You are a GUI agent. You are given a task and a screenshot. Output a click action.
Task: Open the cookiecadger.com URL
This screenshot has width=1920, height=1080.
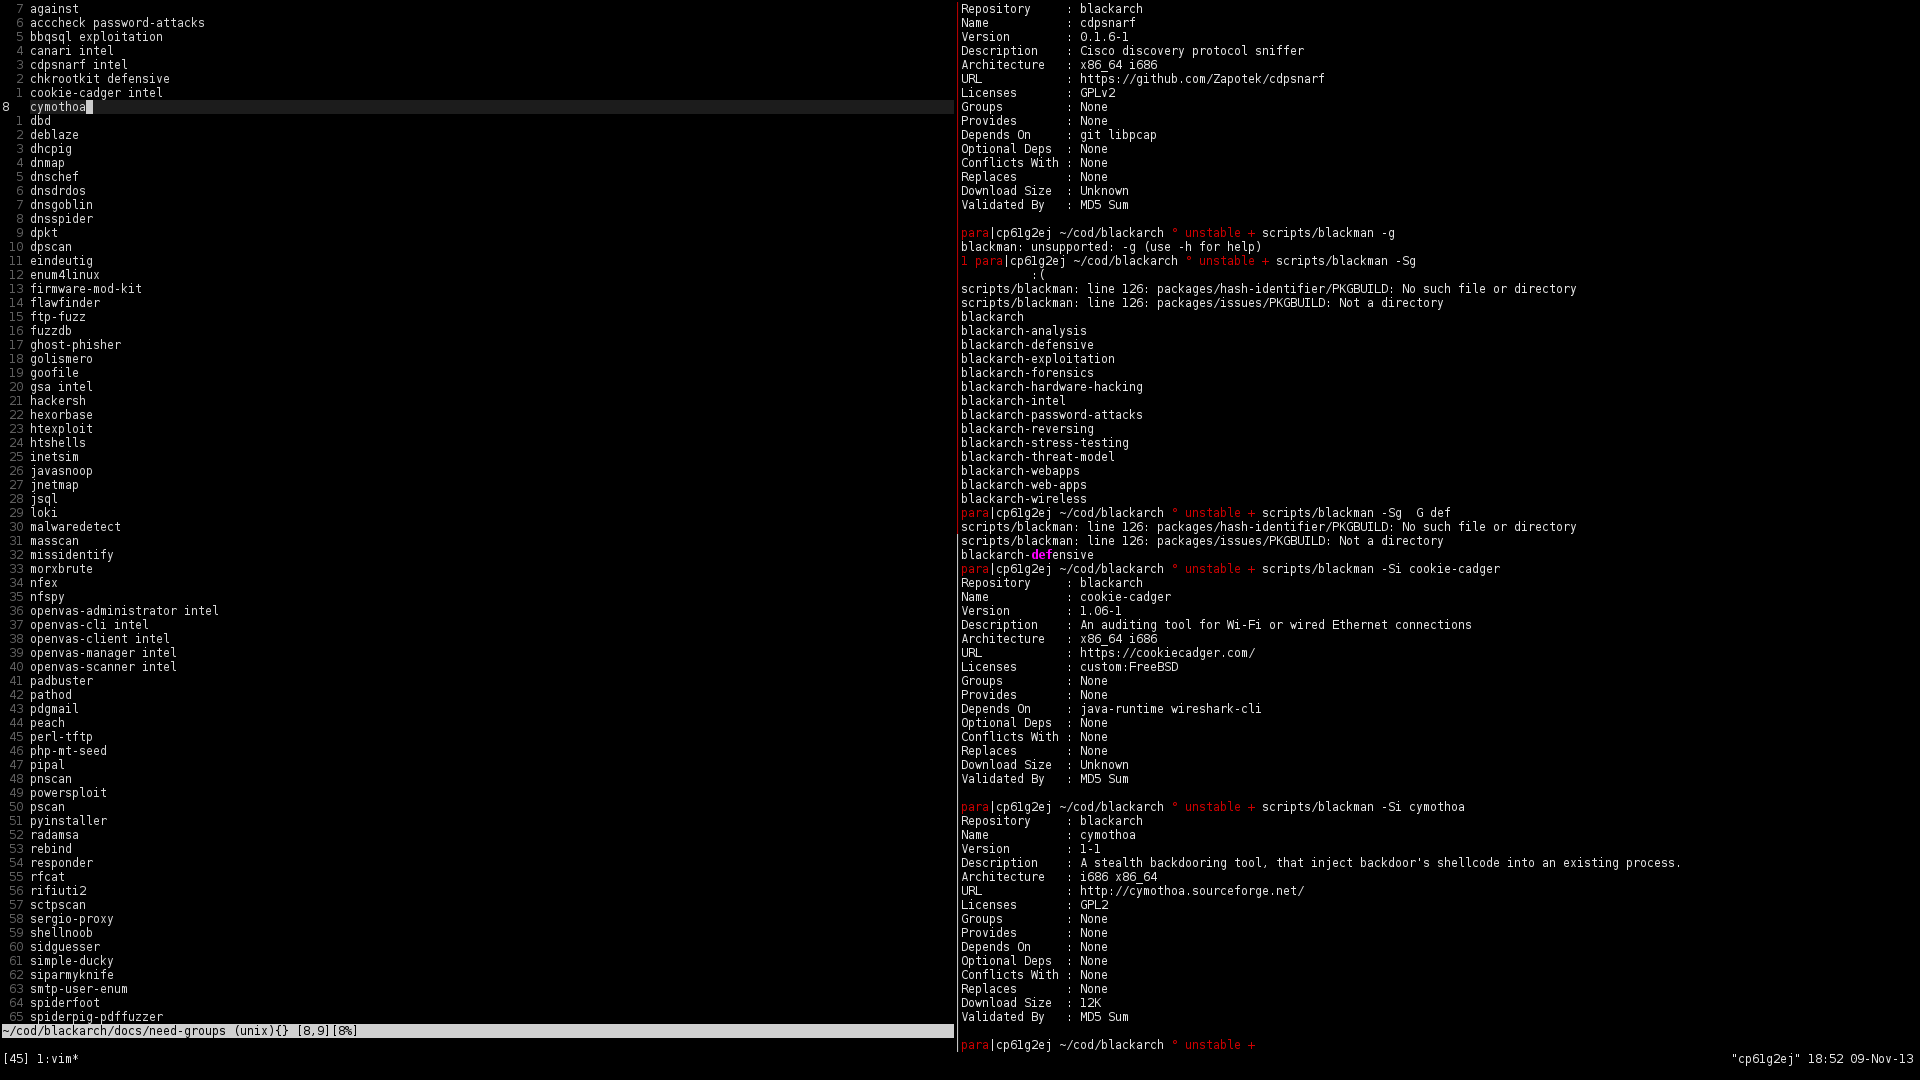[1167, 653]
